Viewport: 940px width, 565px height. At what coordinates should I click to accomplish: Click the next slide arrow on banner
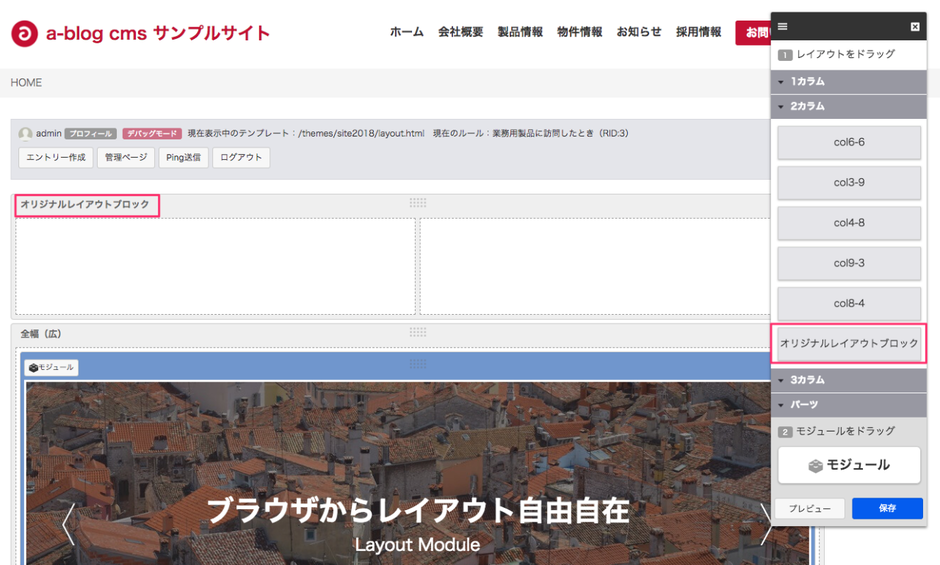tap(766, 524)
